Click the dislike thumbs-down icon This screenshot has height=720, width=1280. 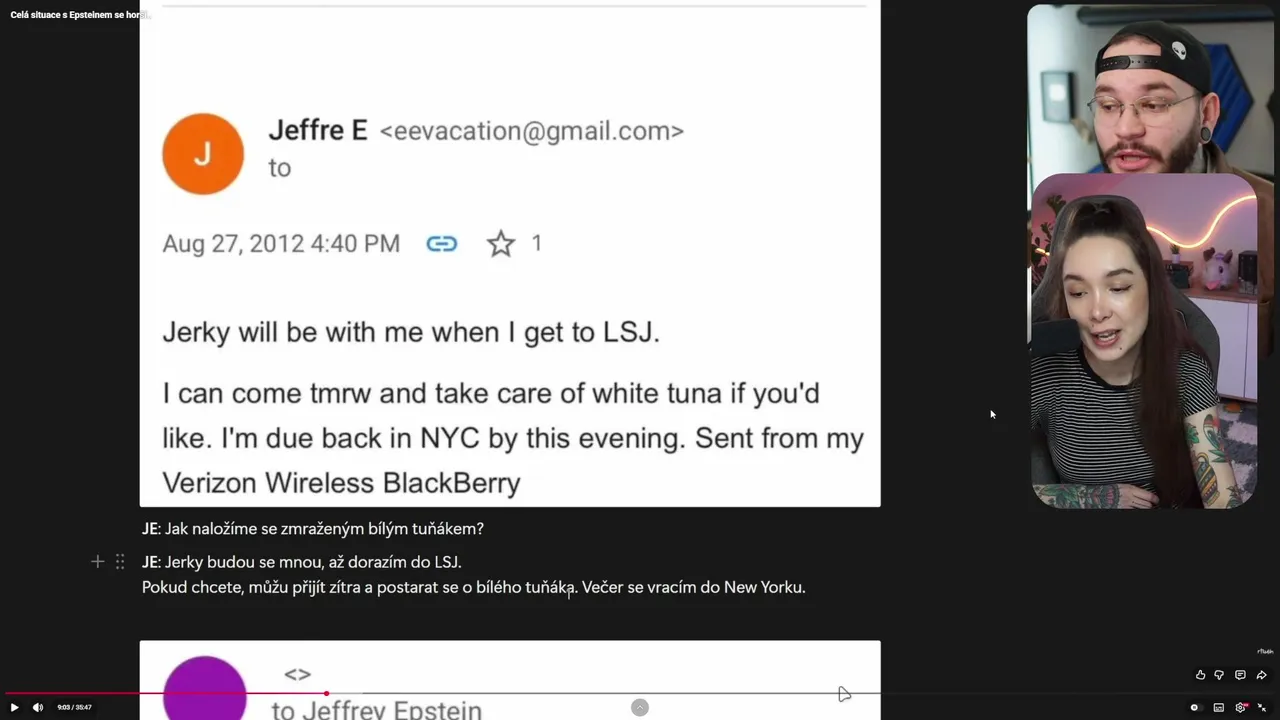coord(1219,675)
